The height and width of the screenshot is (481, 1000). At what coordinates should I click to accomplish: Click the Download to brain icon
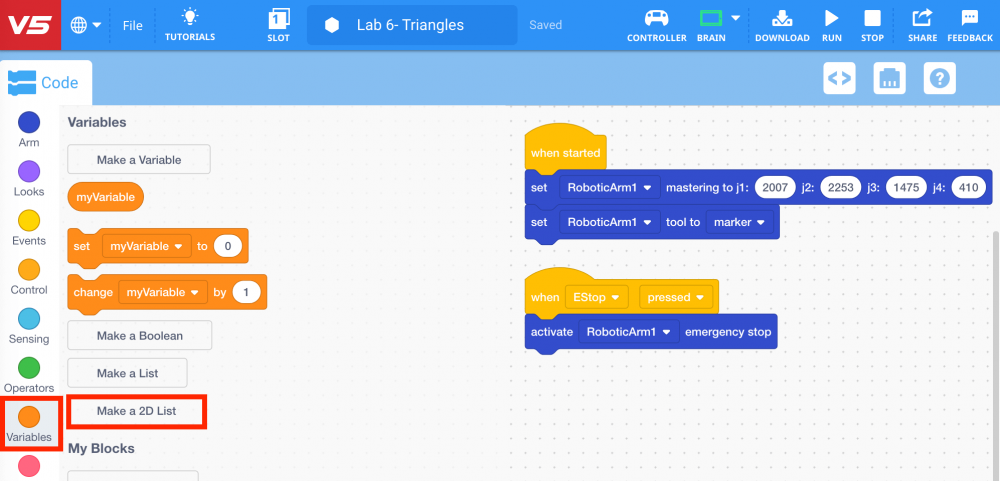(782, 18)
